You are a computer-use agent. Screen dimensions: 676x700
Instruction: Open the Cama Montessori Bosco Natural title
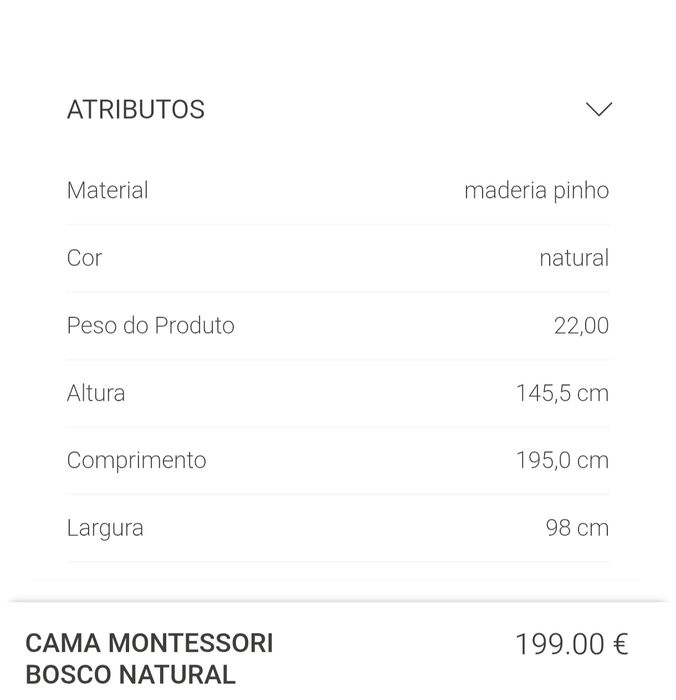[149, 659]
